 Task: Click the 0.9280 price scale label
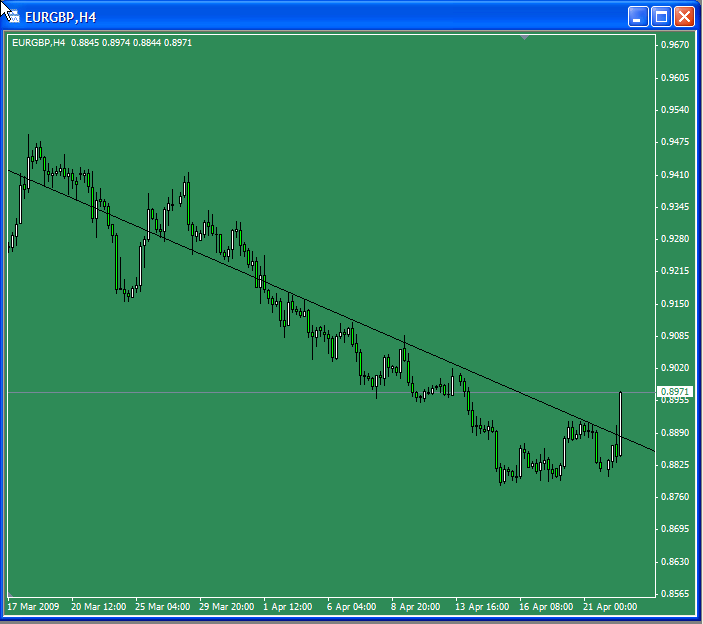pyautogui.click(x=675, y=239)
